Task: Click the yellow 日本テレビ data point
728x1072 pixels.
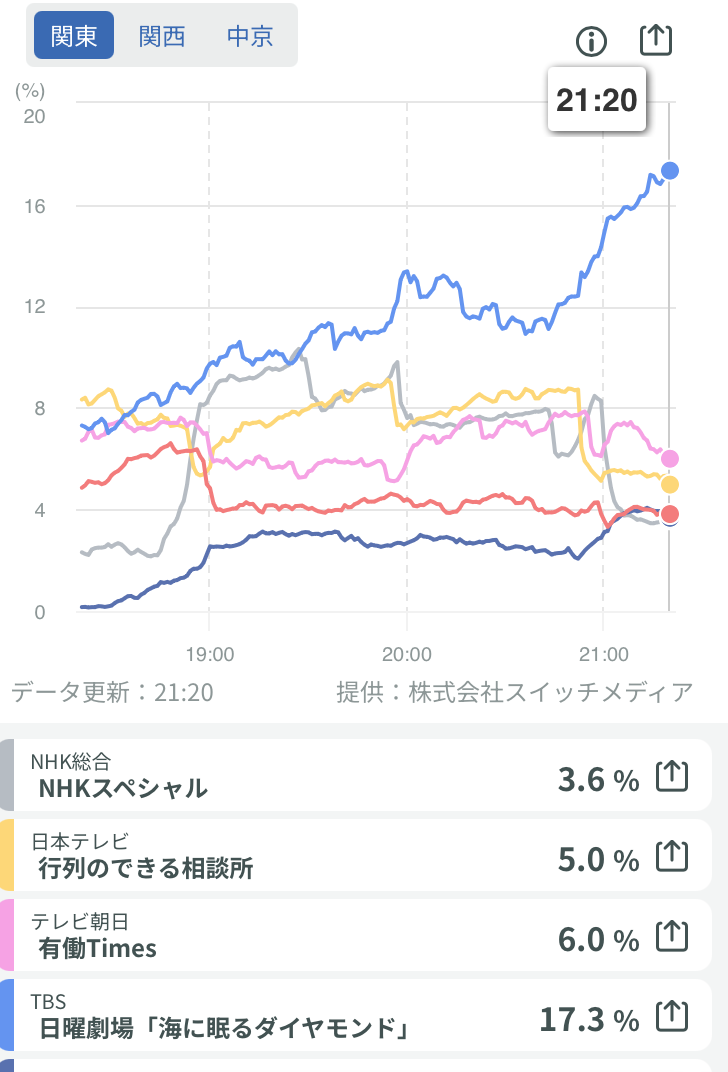Action: [670, 485]
